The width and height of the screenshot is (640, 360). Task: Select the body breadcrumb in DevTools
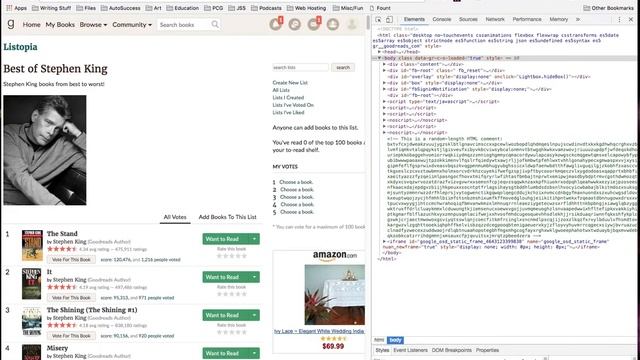(395, 340)
